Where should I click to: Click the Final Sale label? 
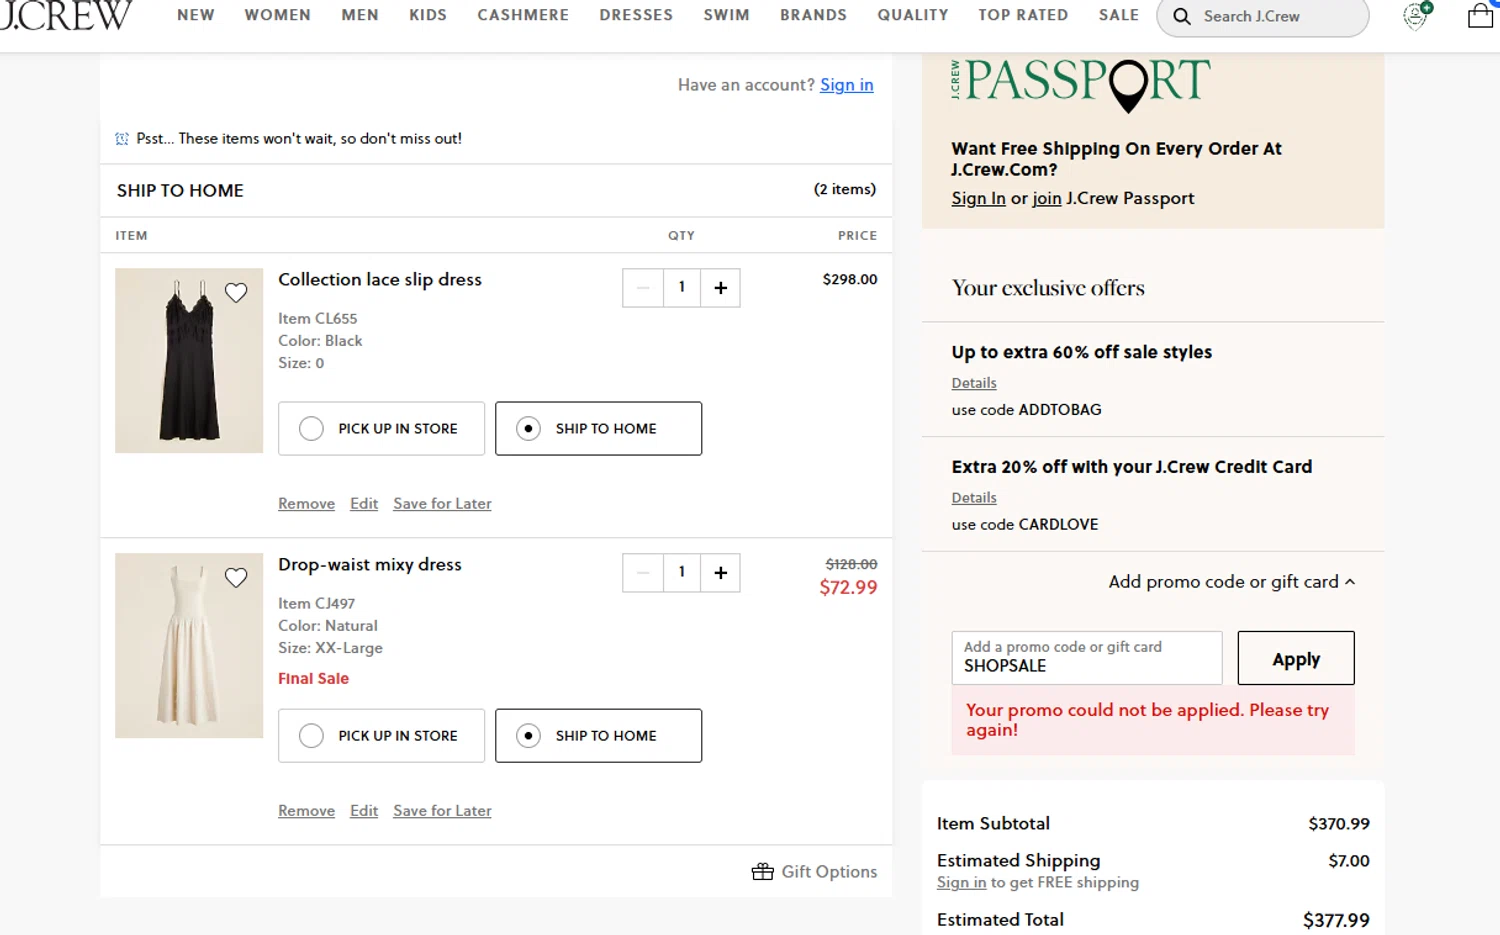tap(313, 678)
